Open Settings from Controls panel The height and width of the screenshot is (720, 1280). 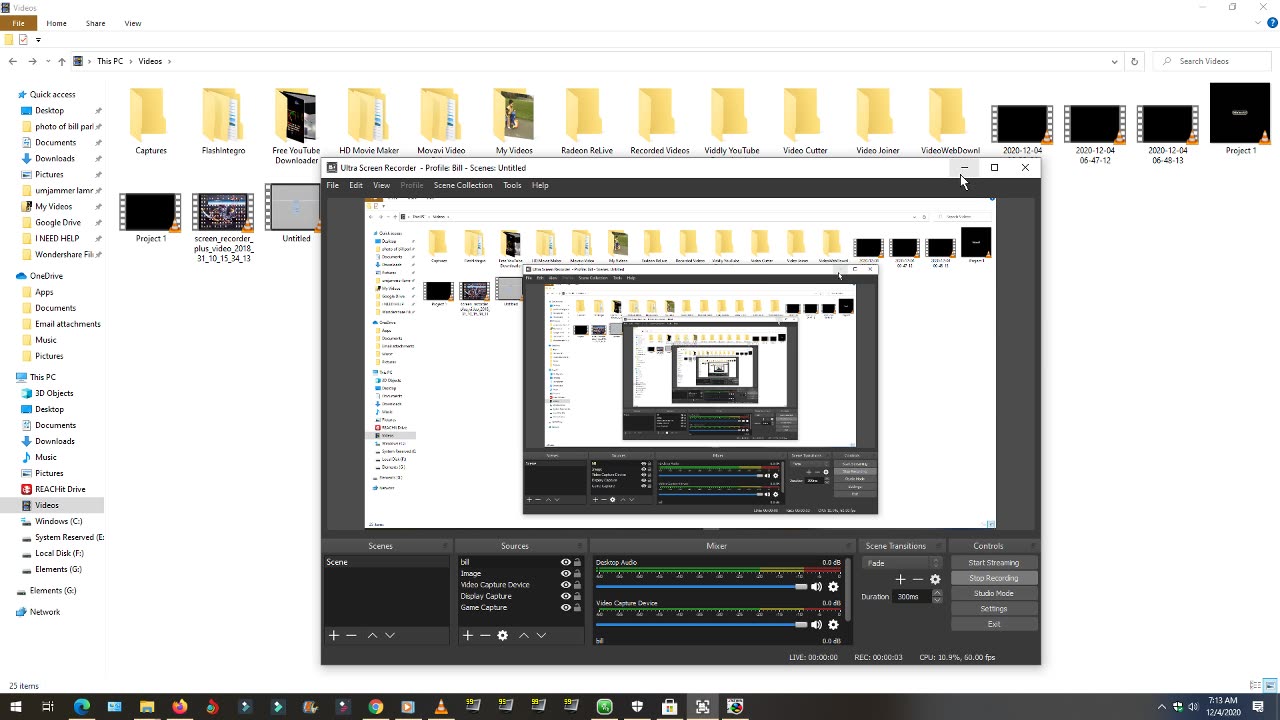[x=993, y=609]
